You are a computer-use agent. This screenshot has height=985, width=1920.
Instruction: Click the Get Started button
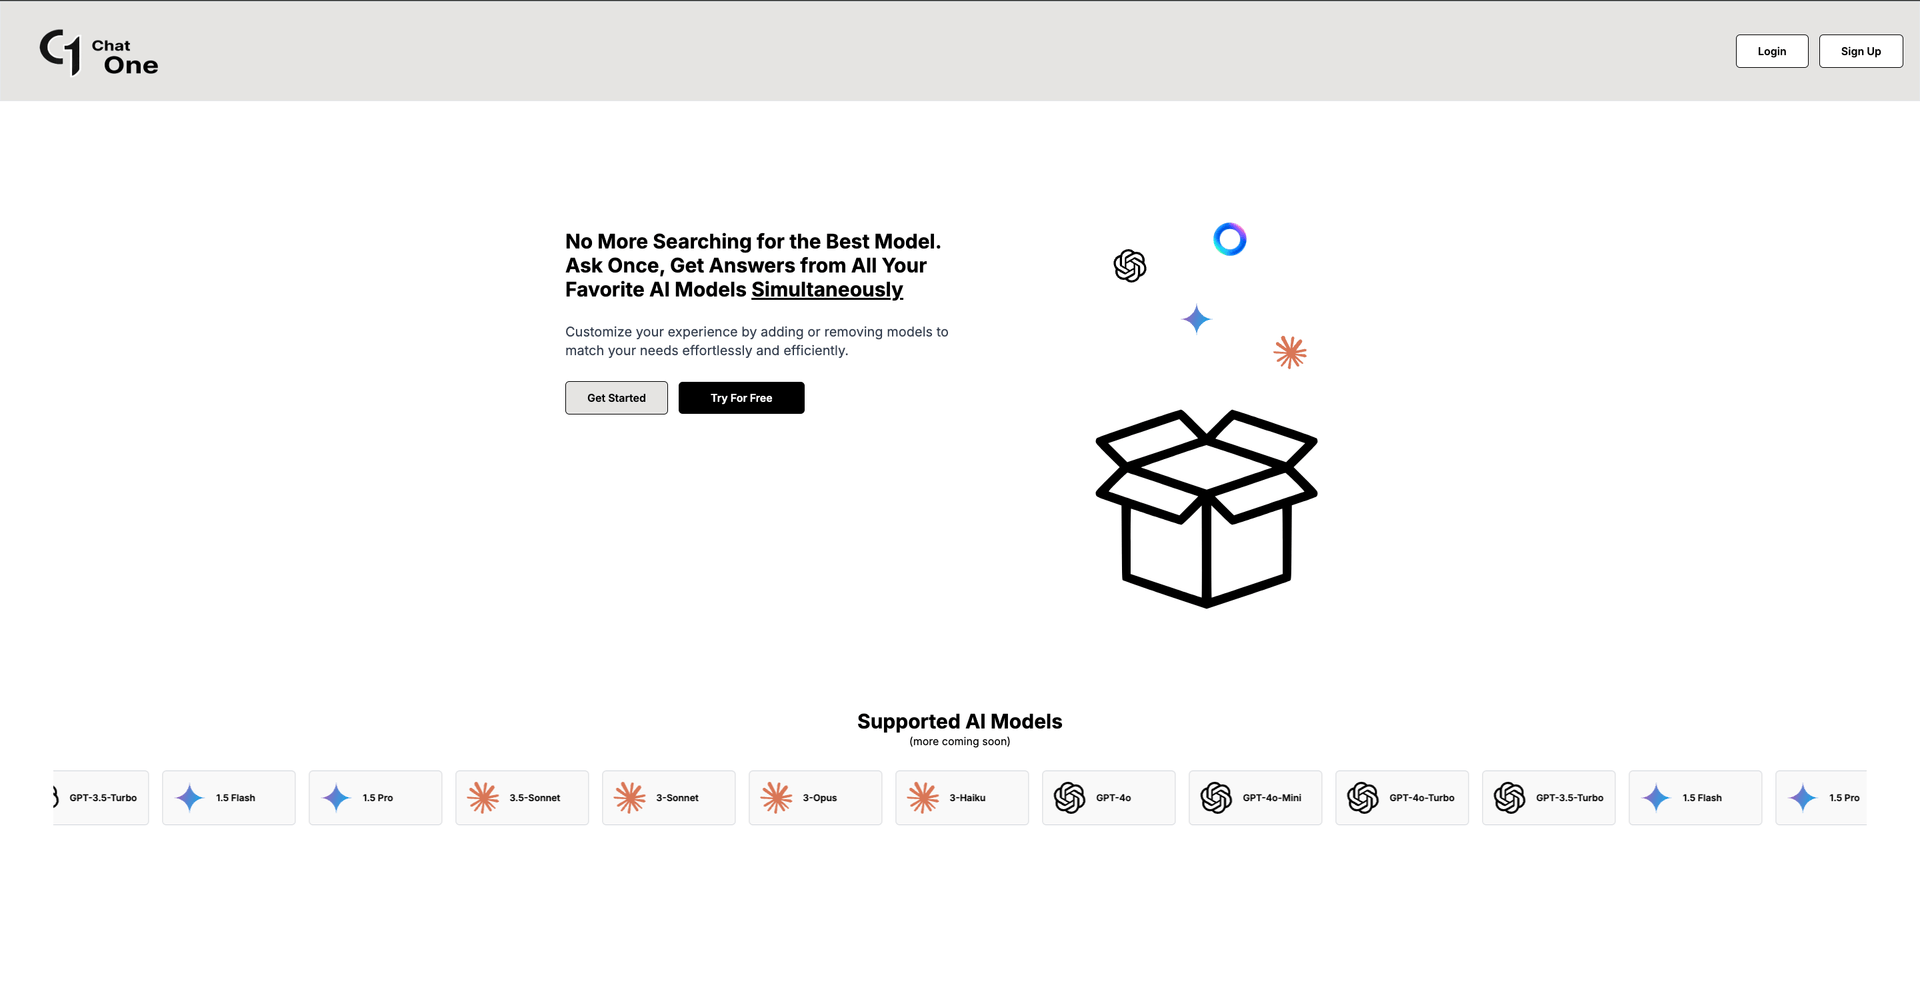tap(616, 398)
